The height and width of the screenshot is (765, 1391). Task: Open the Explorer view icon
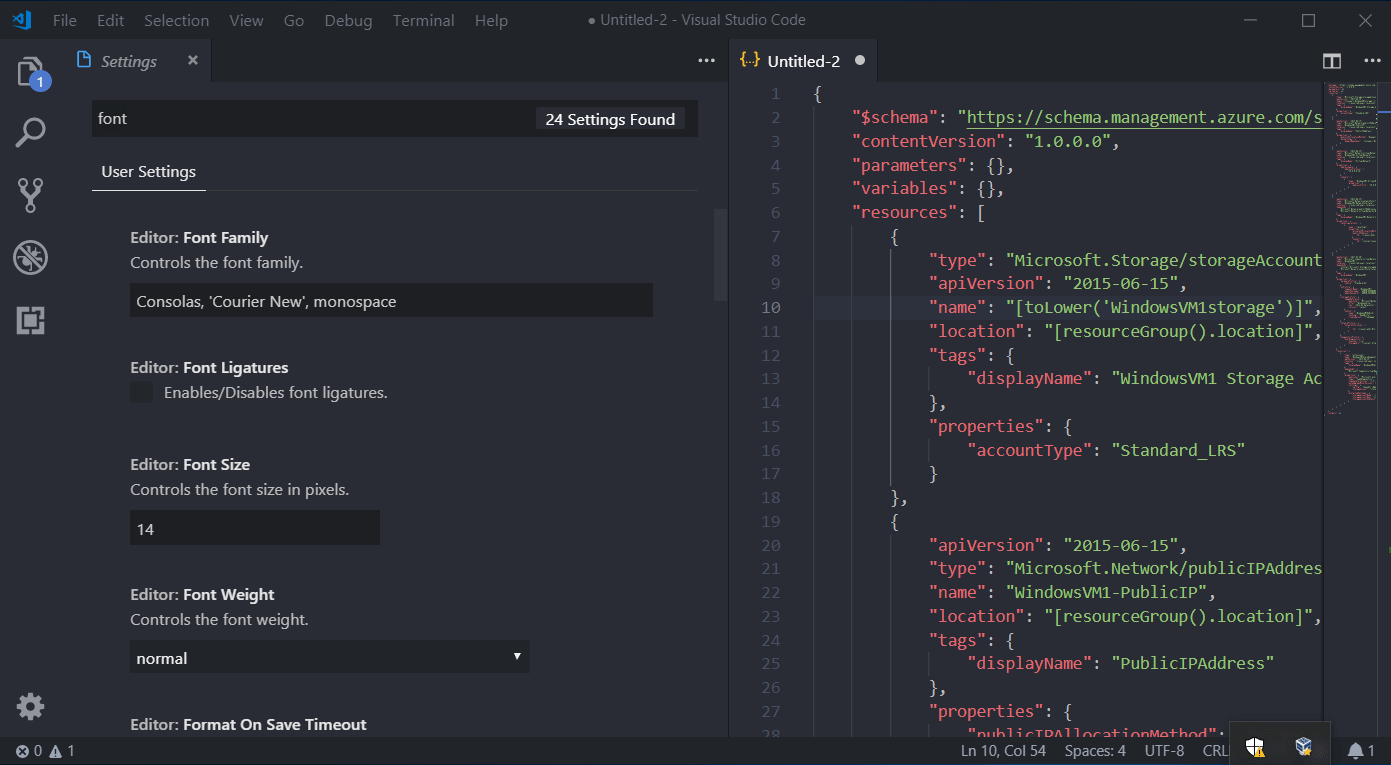click(31, 72)
